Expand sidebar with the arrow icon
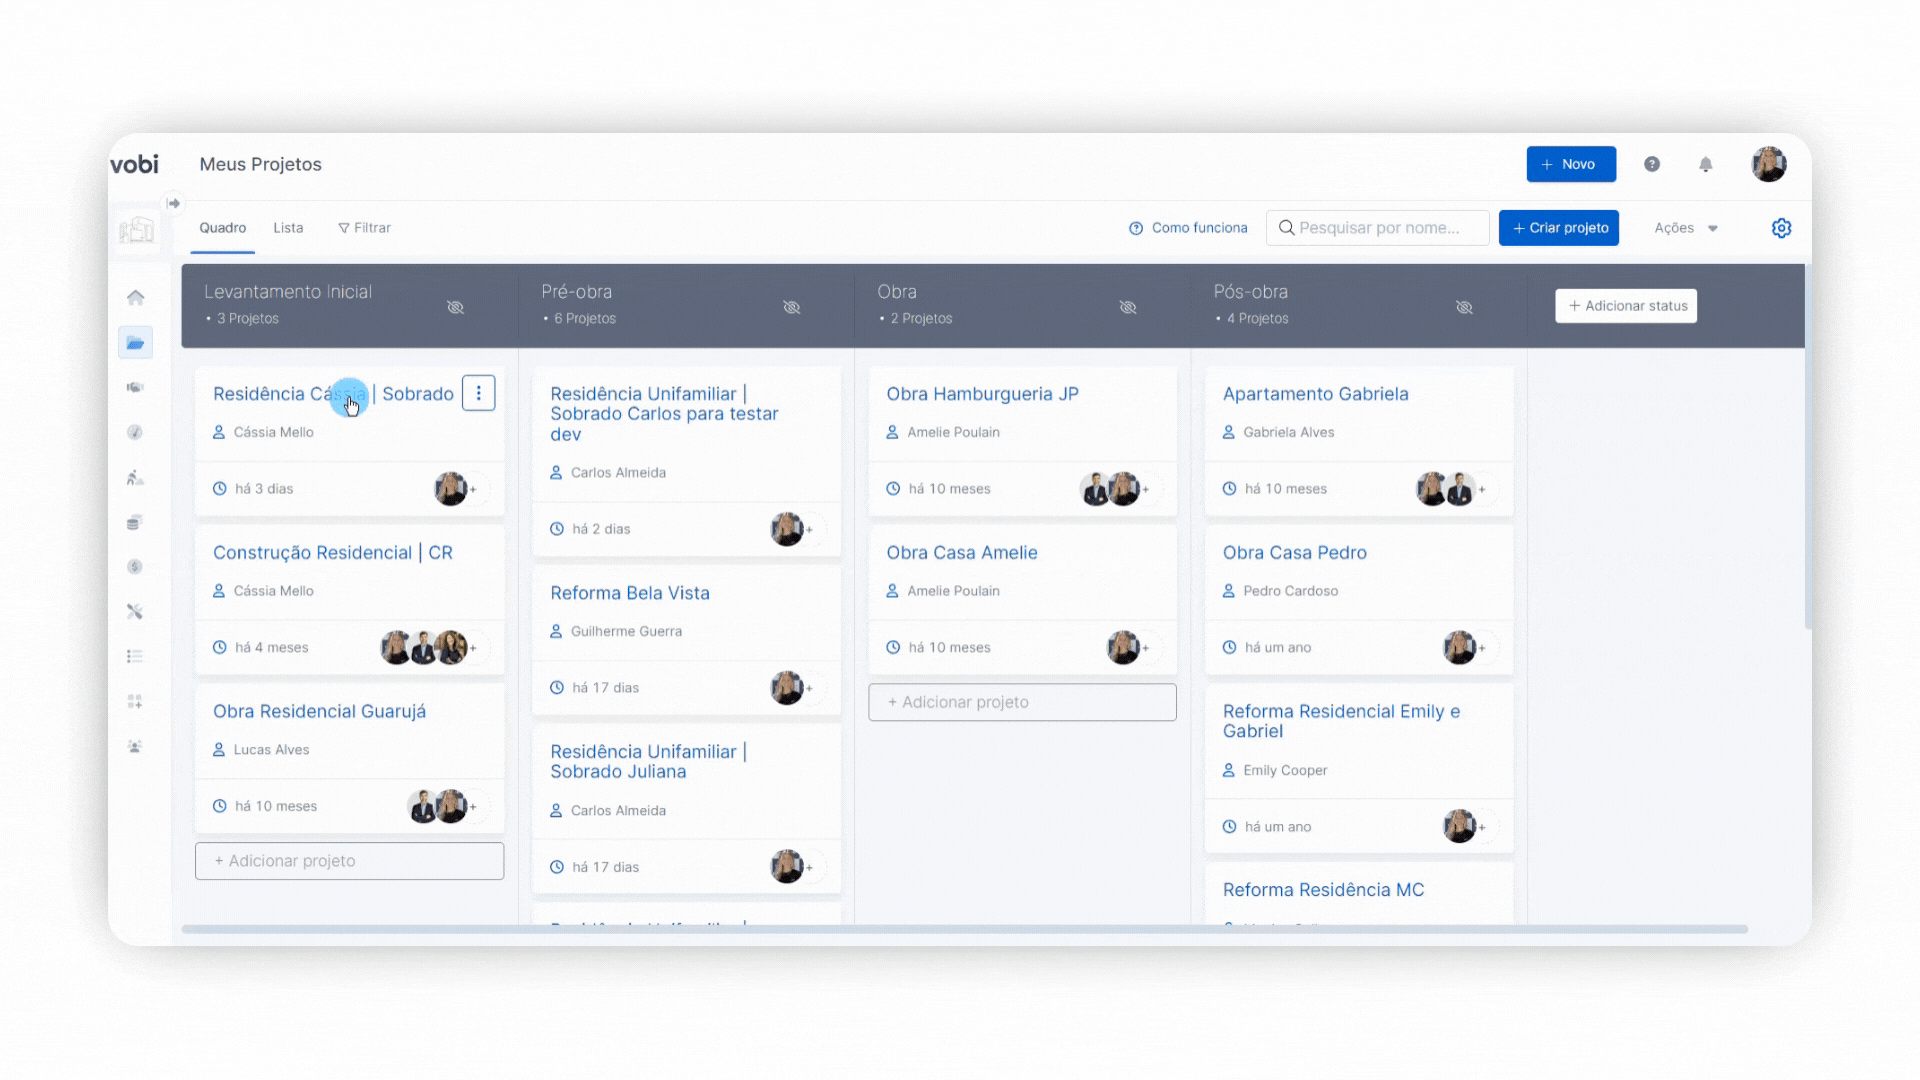 174,204
